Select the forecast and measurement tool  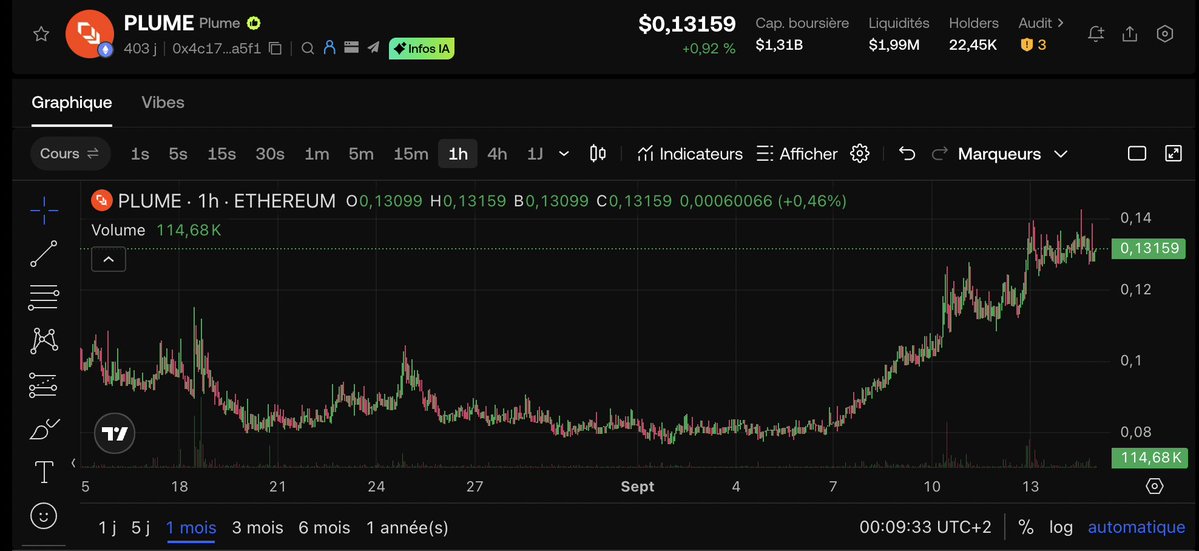(44, 385)
